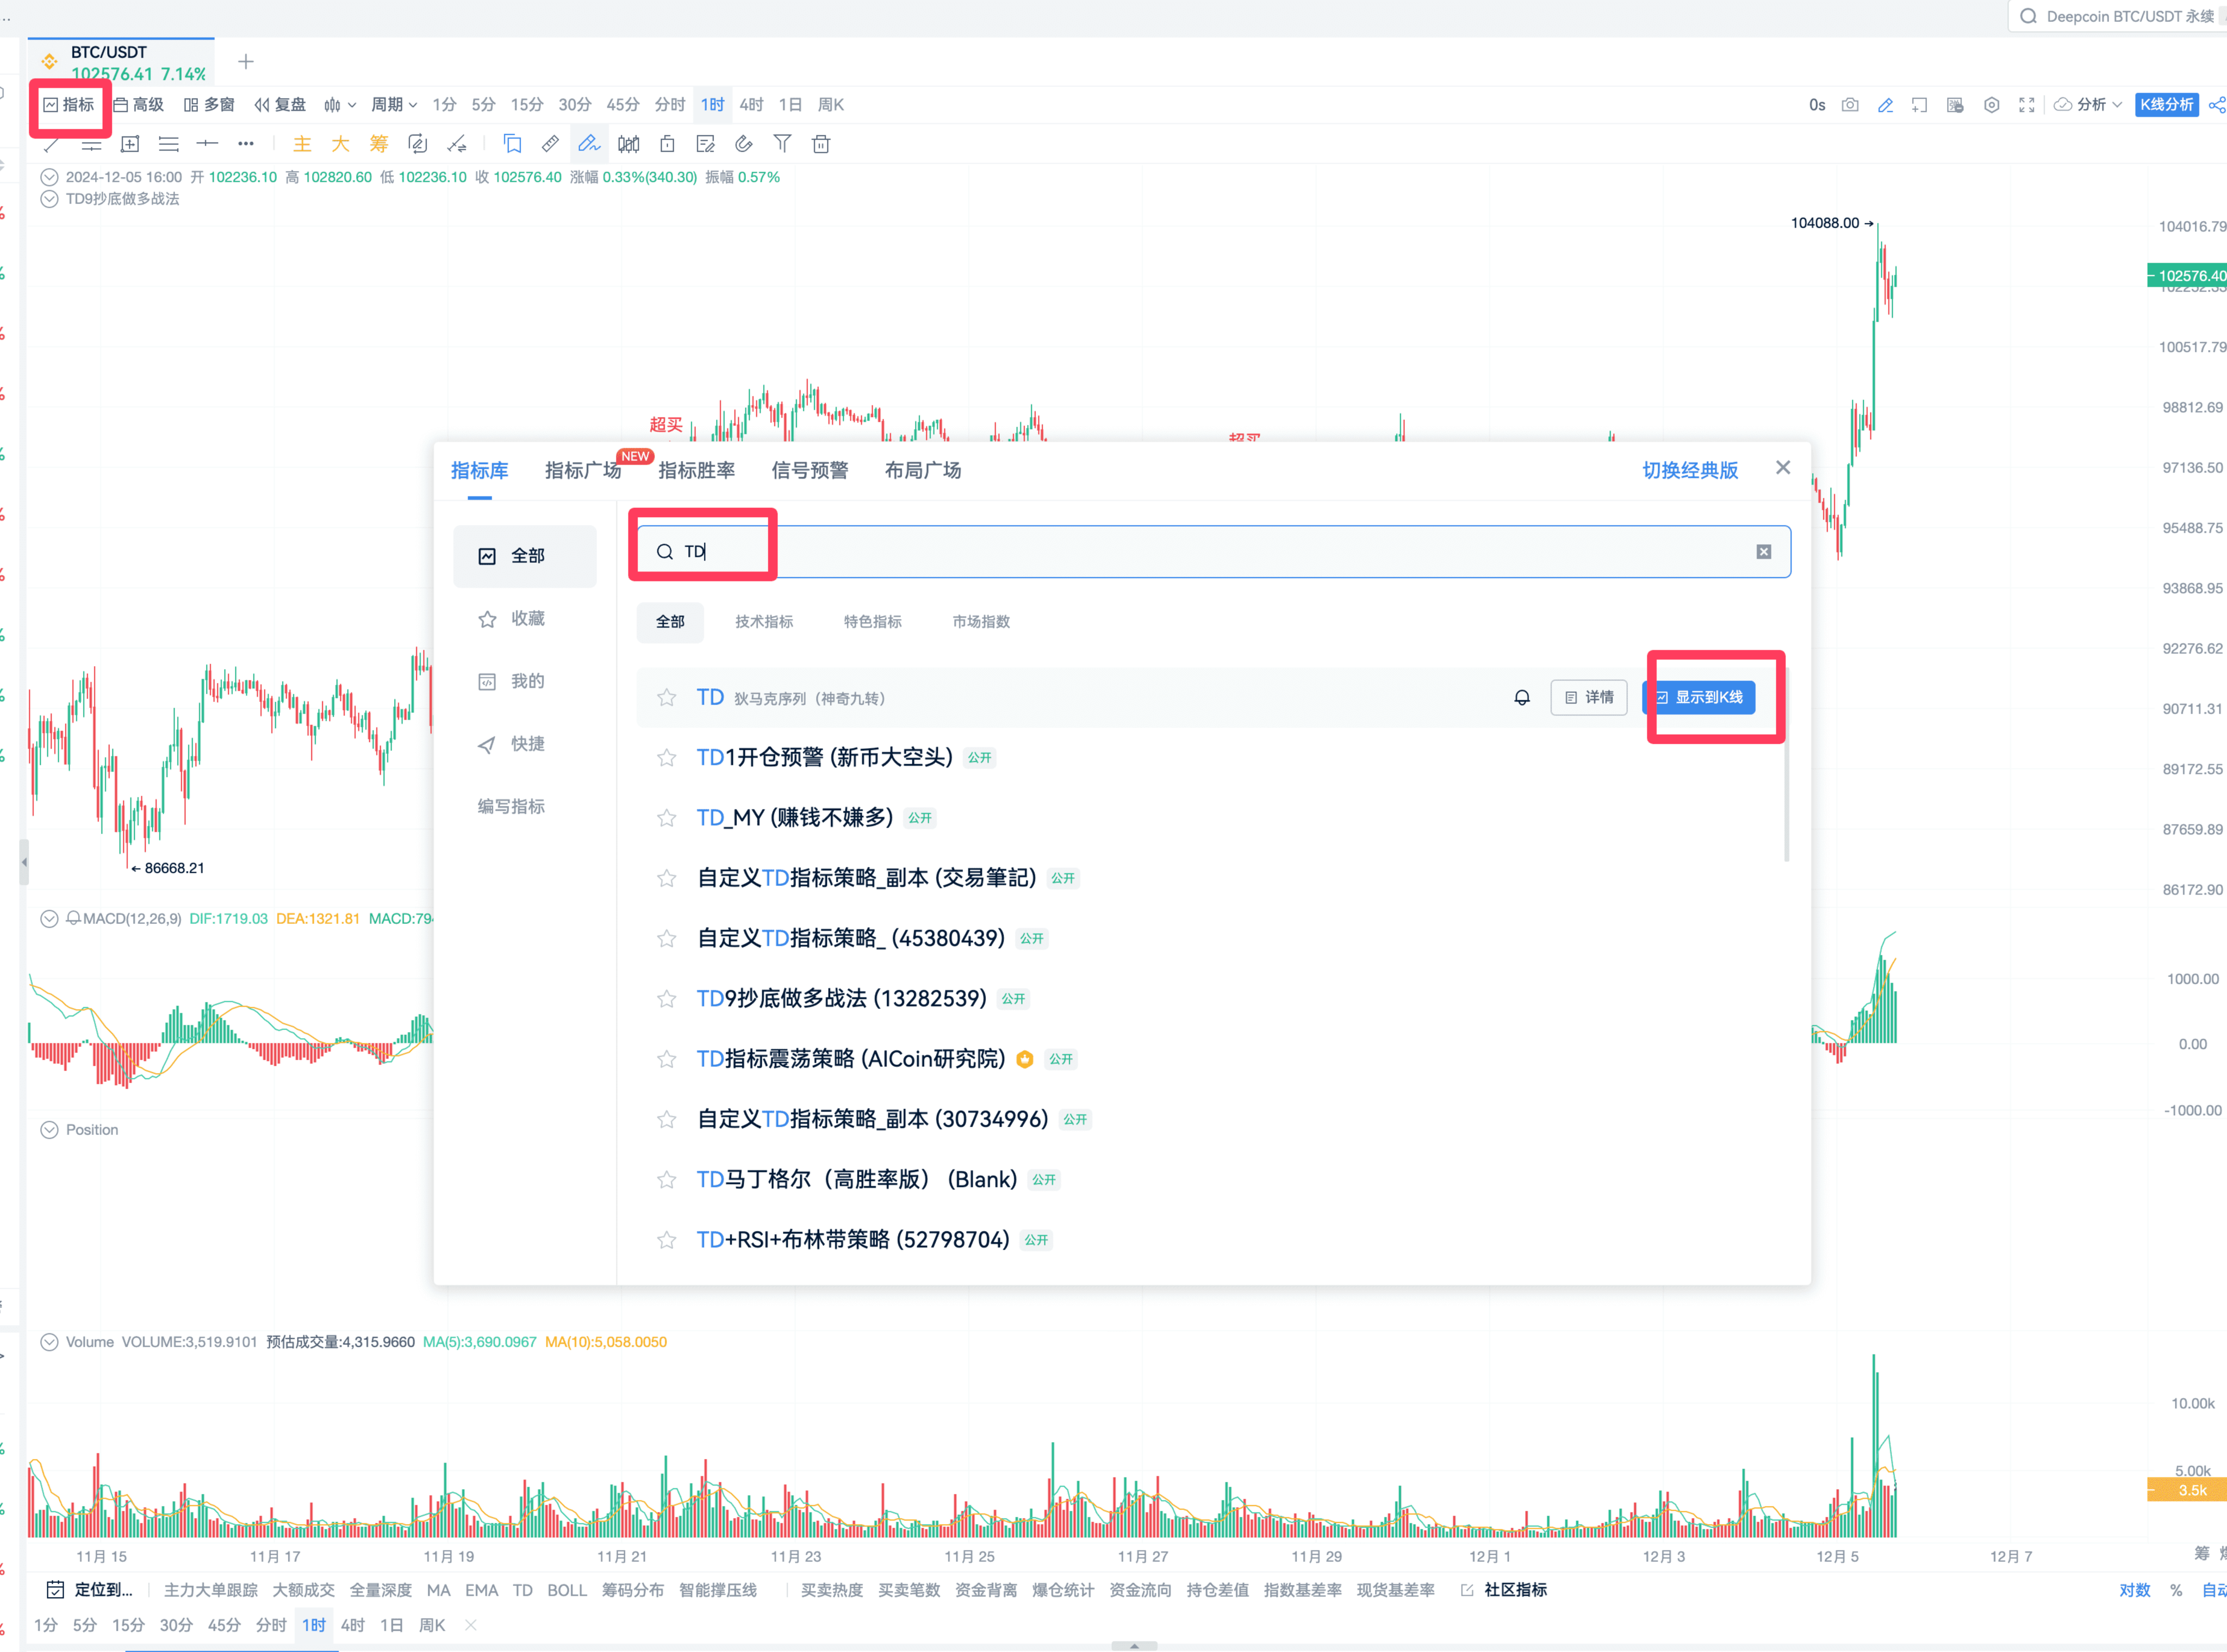Click the add-window frame icon

click(1919, 105)
